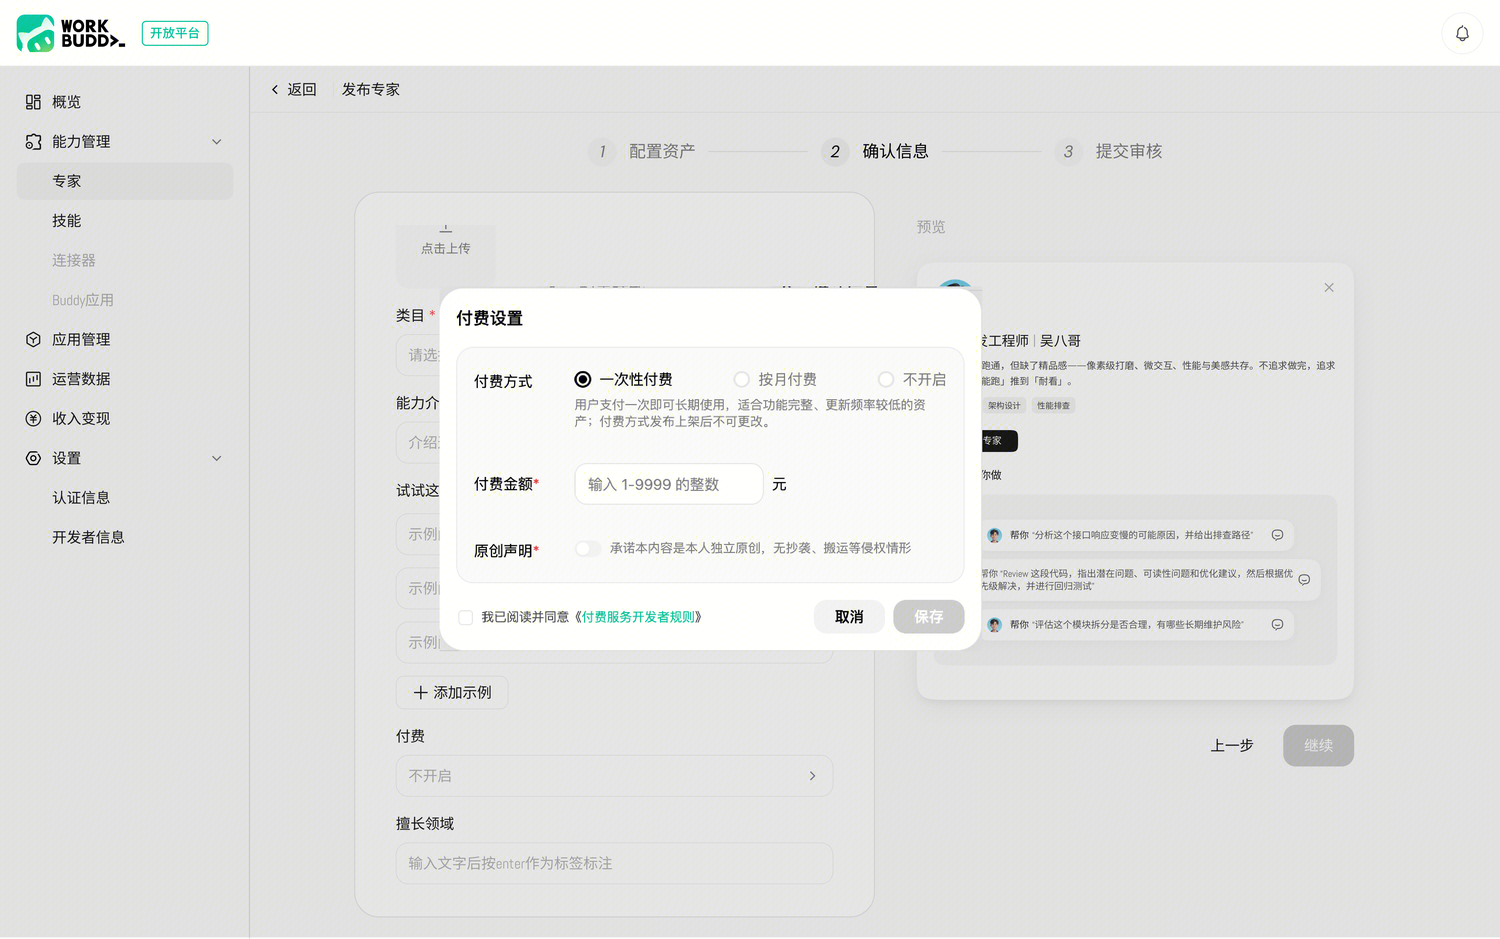The height and width of the screenshot is (939, 1500).
Task: Open the 付费服务开发者规则 link
Action: point(638,617)
